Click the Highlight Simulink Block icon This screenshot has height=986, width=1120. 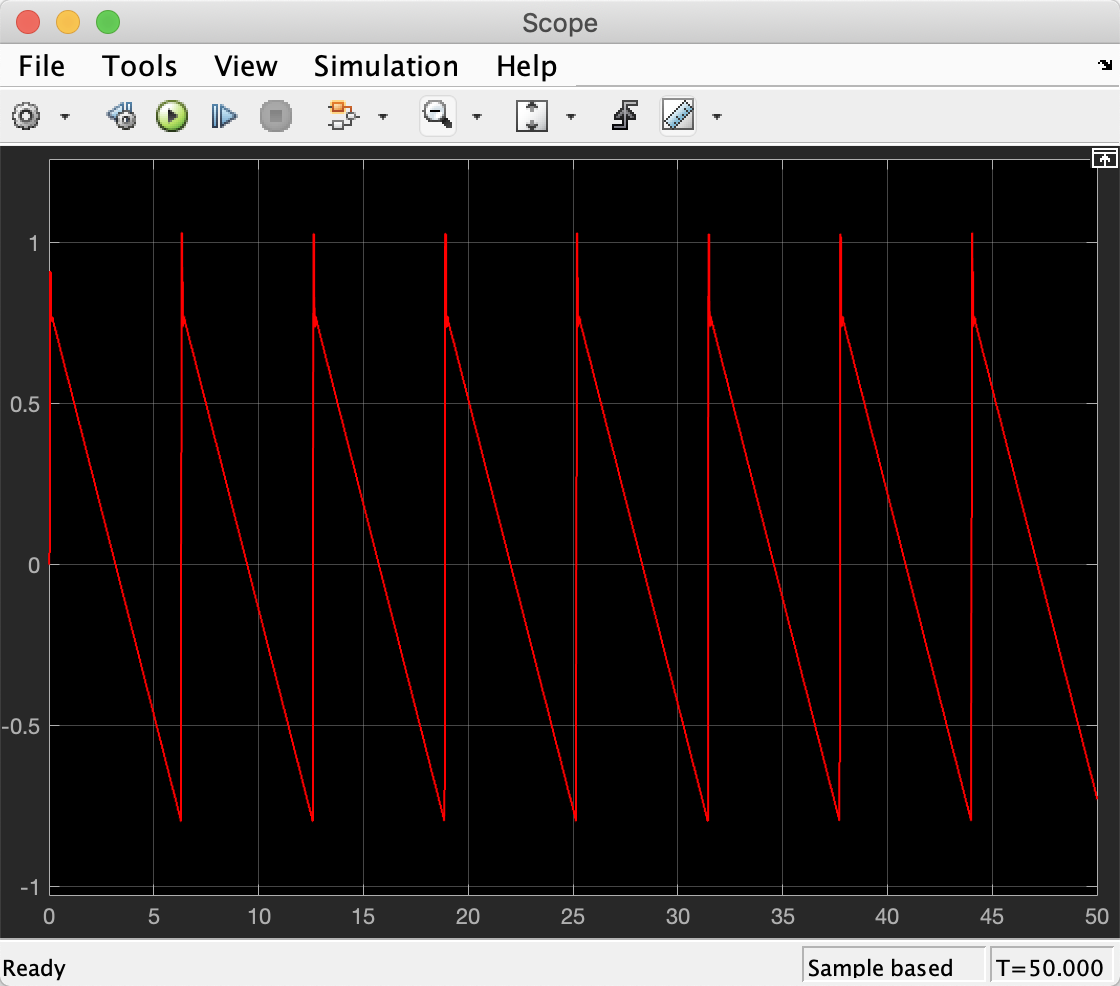[343, 116]
